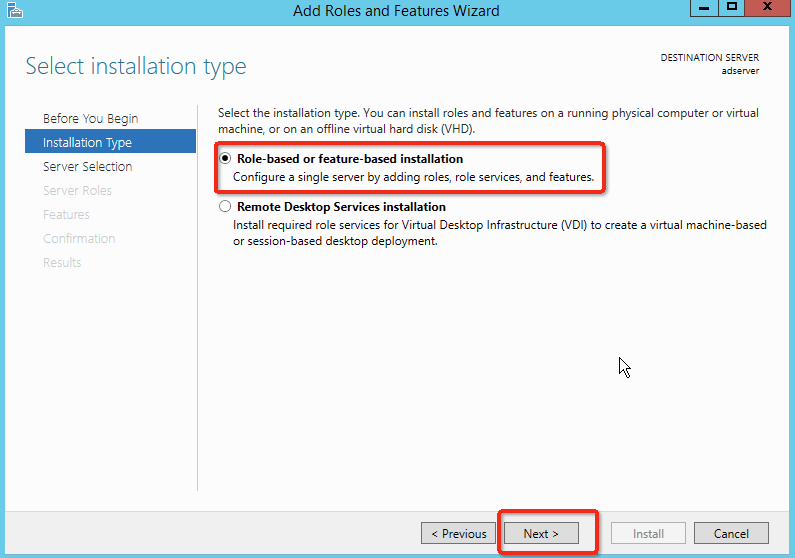This screenshot has width=795, height=558.
Task: Click the Server Roles step in the sidebar
Action: tap(77, 191)
